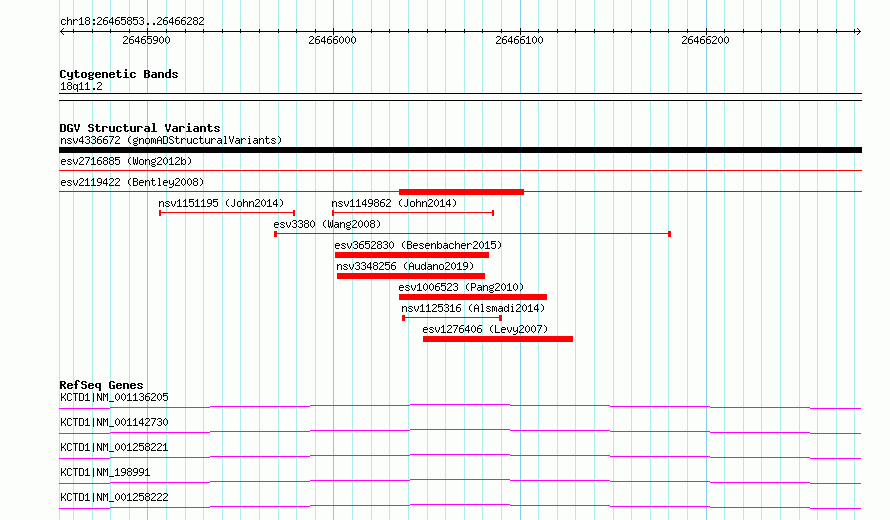890x520 pixels.
Task: Open nsv1149862 (John2014) variant label
Action: coord(394,203)
